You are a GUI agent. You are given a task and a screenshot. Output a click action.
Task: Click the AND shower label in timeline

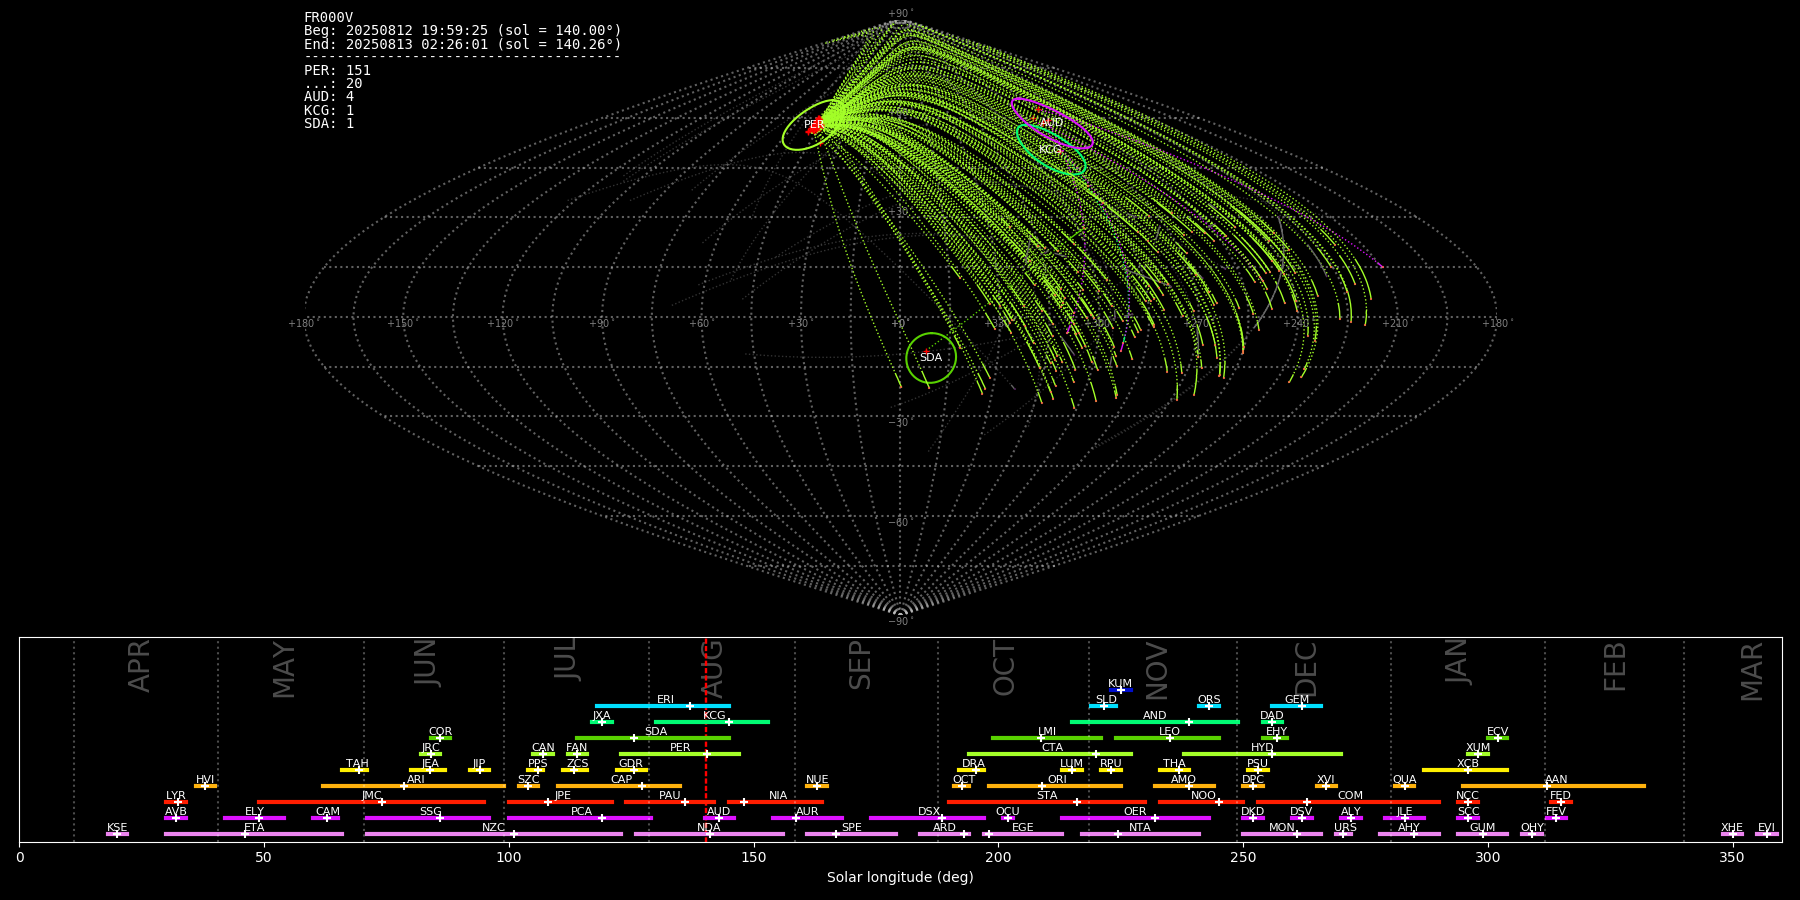(1155, 716)
